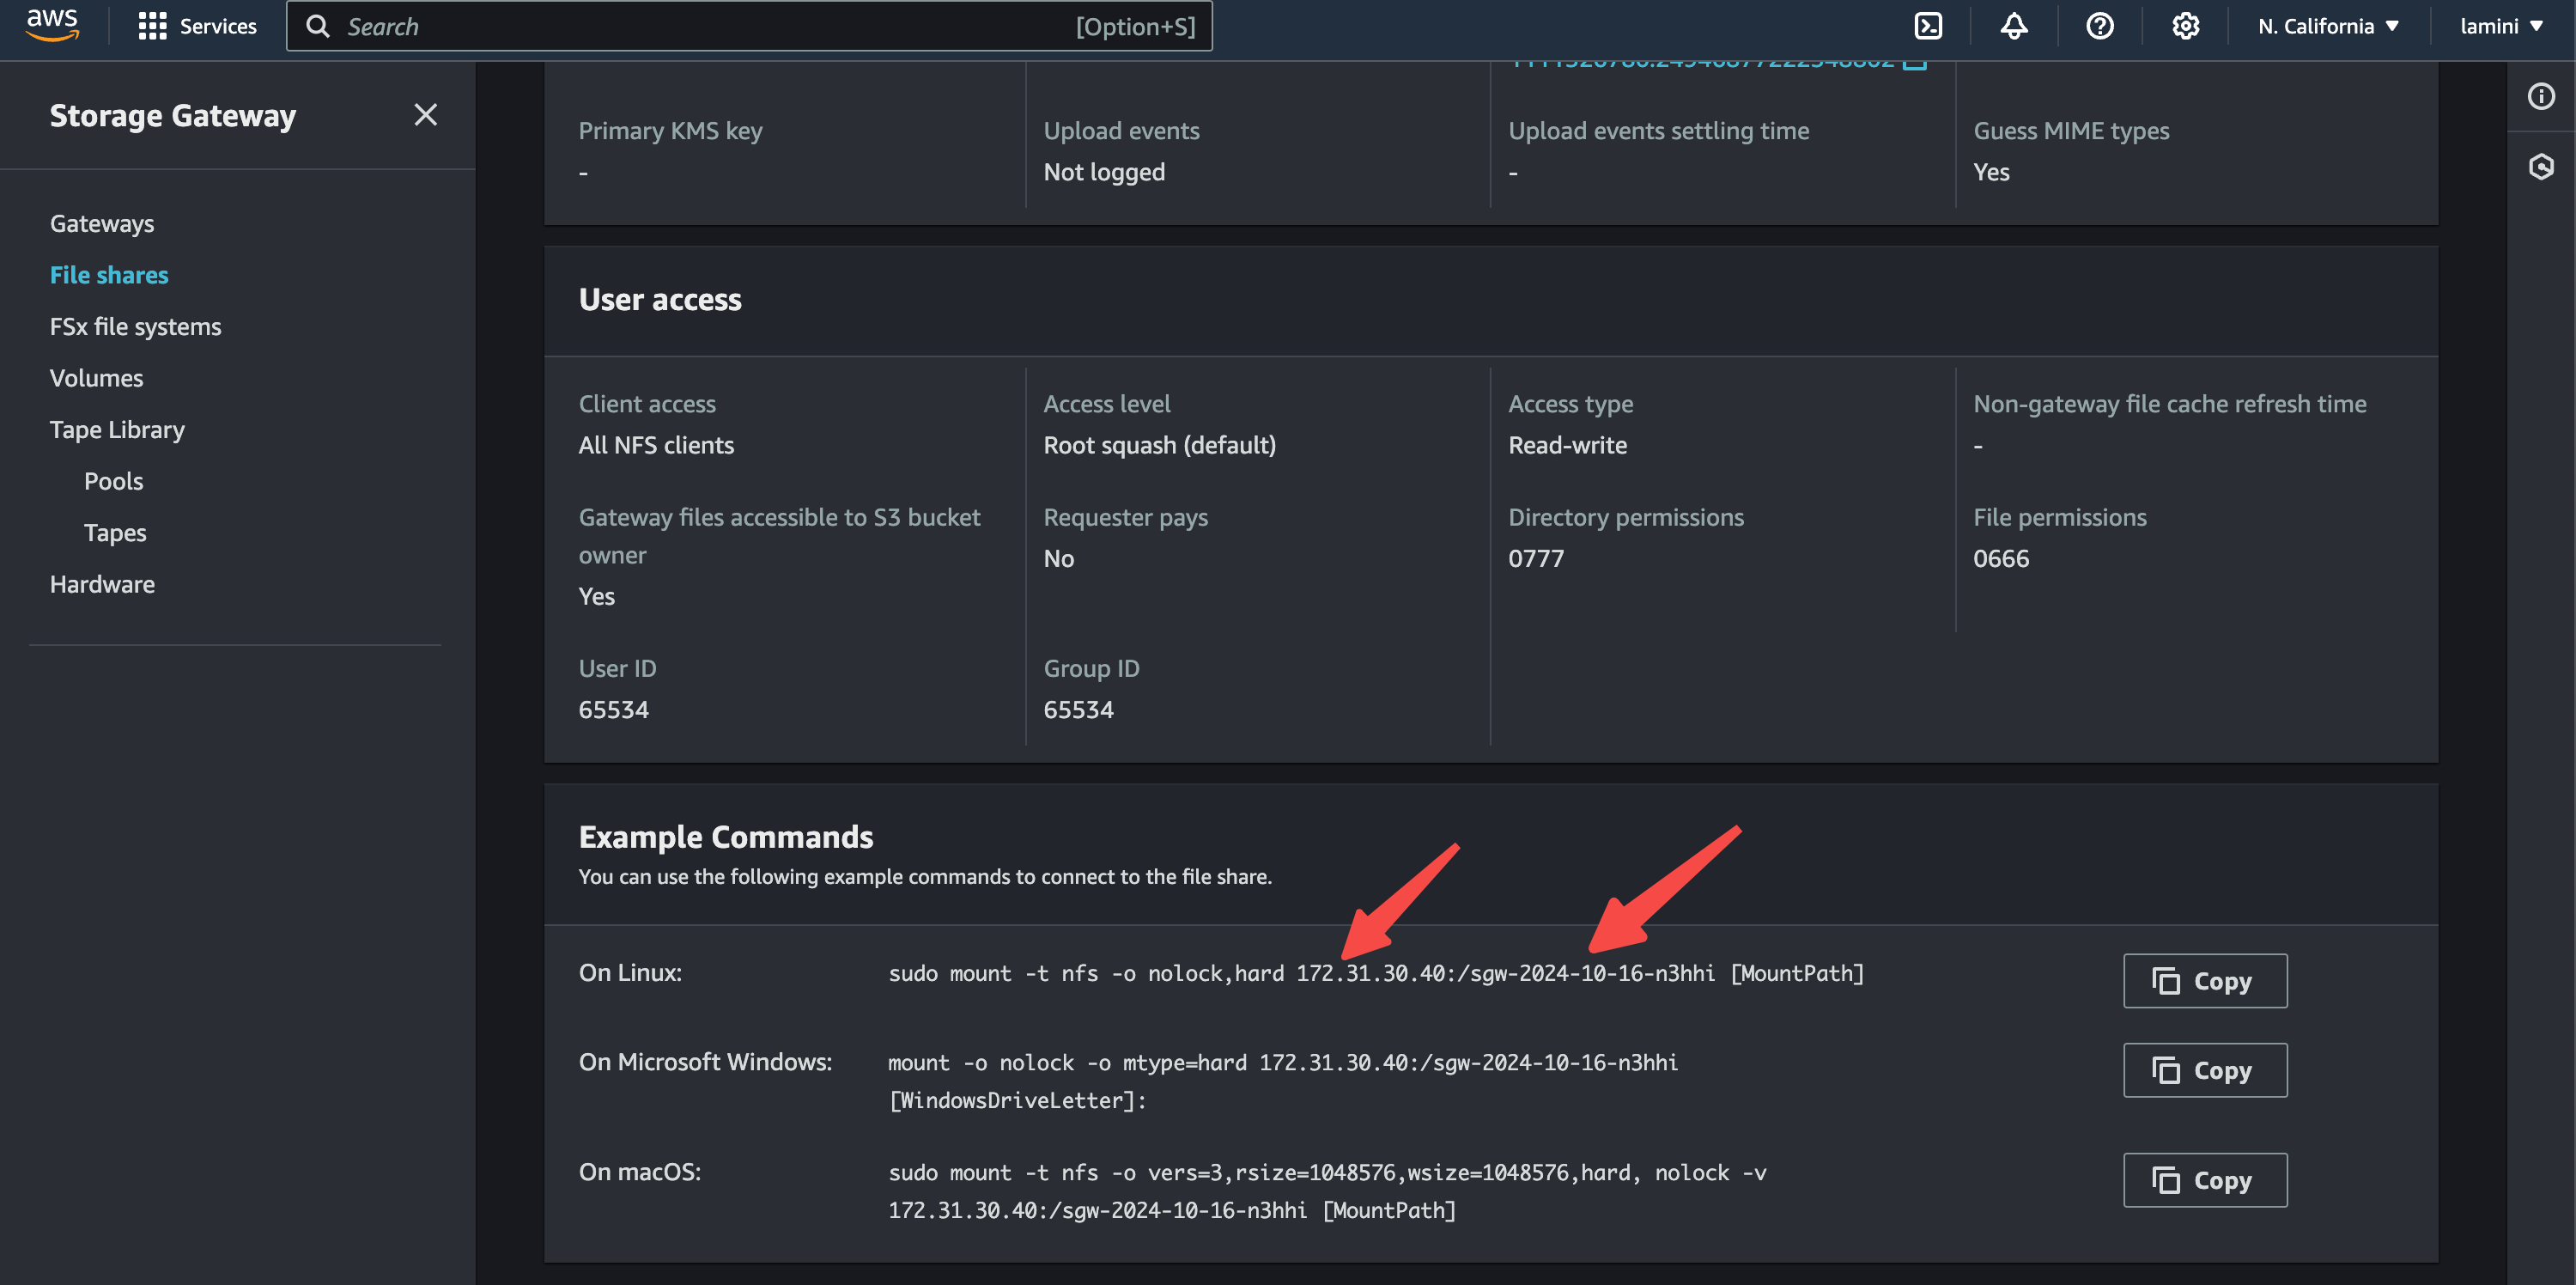The image size is (2576, 1285).
Task: Open the settings gear icon
Action: tap(2185, 26)
